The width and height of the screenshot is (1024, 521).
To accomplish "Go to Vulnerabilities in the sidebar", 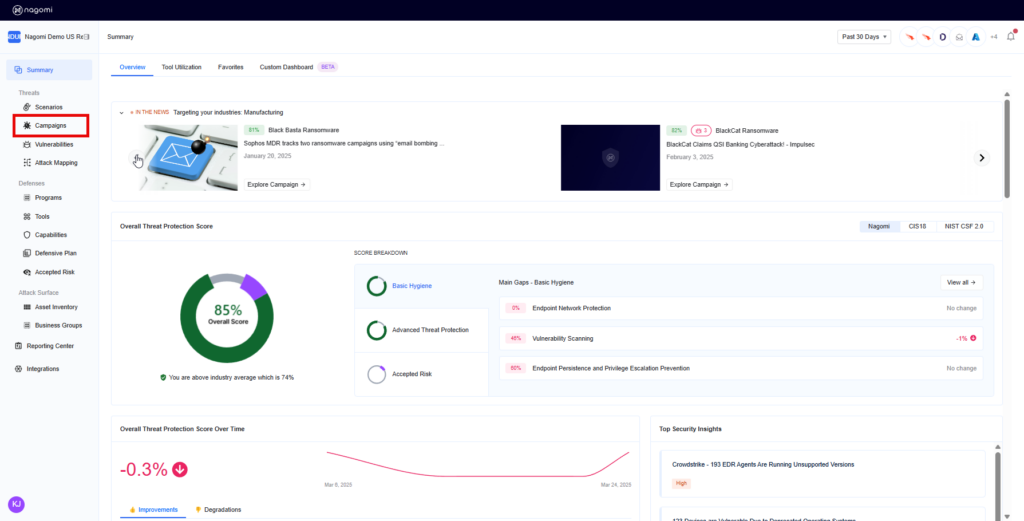I will coord(54,144).
